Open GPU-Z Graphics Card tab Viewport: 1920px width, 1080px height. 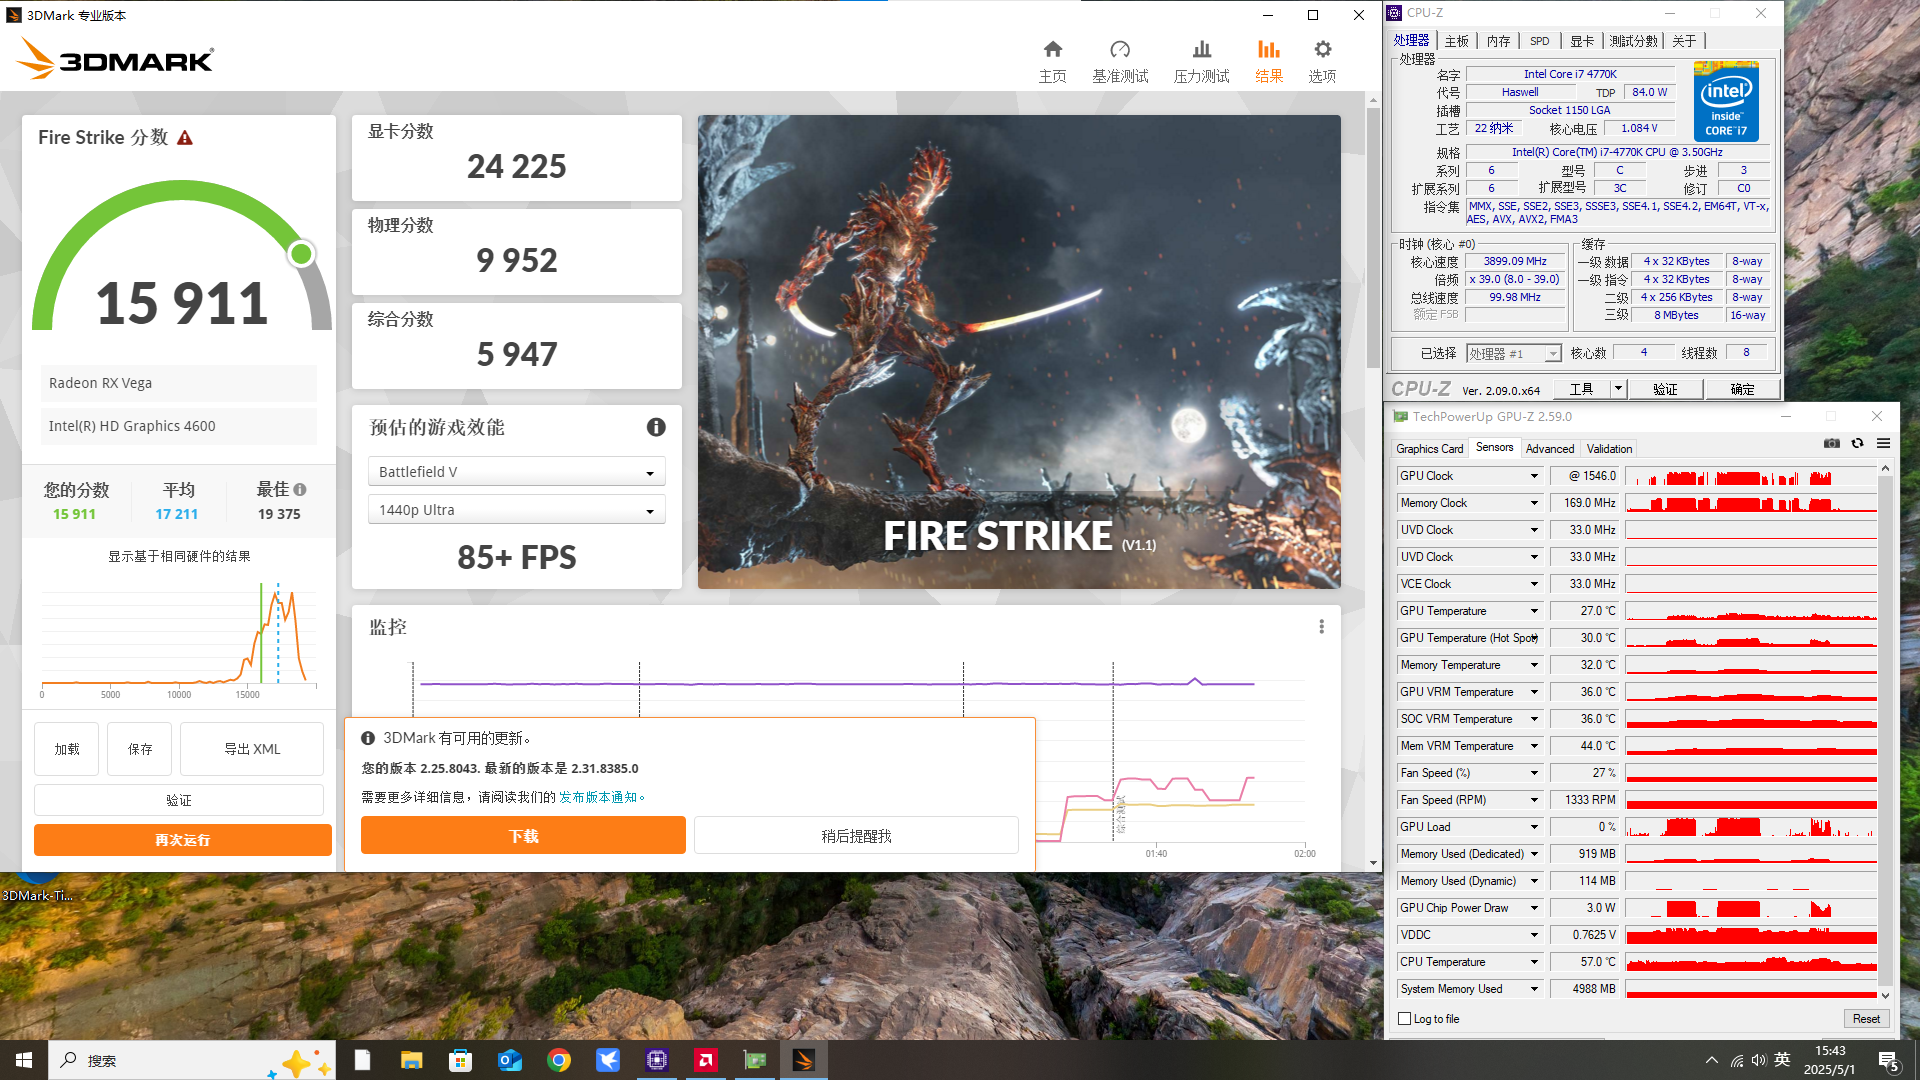coord(1429,449)
